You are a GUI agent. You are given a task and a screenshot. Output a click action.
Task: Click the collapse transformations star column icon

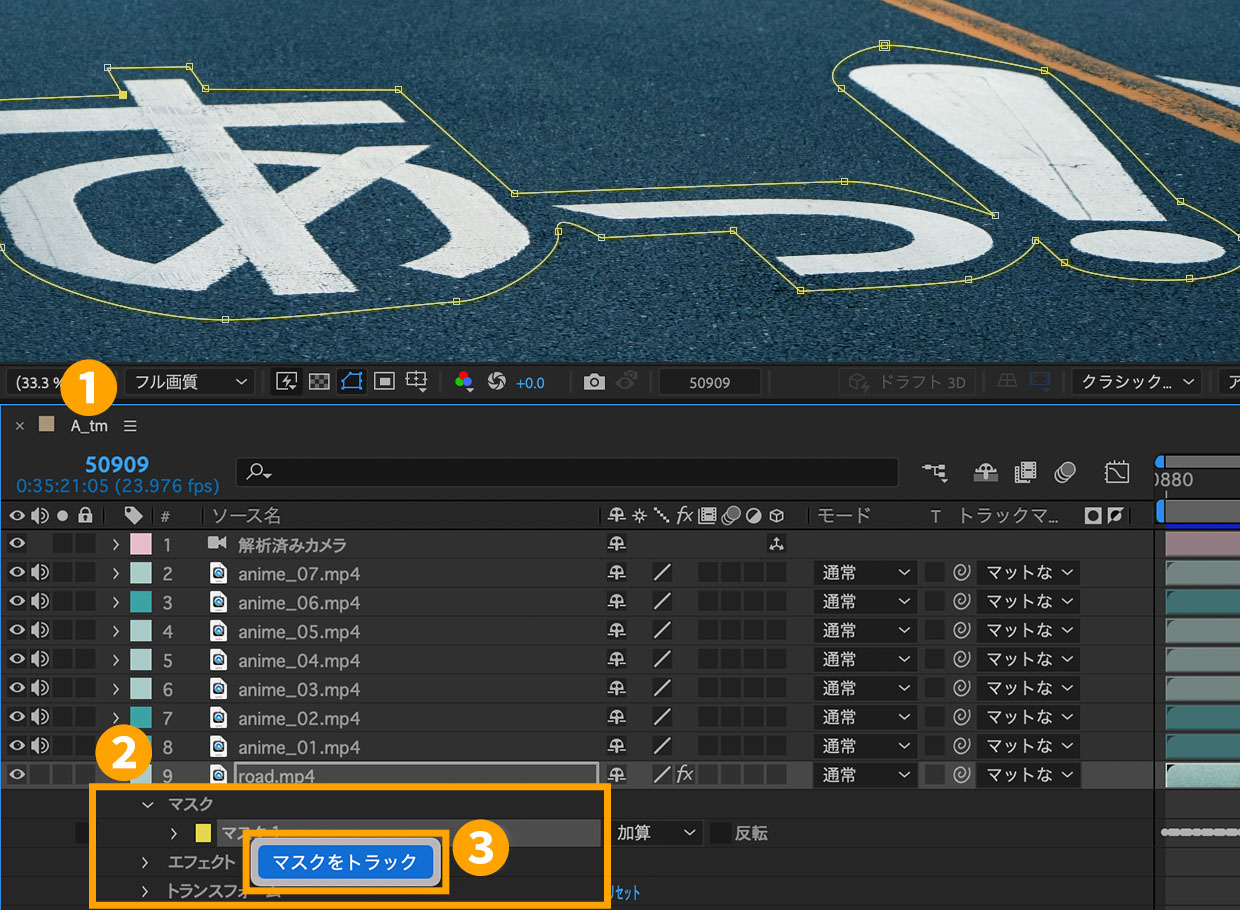pos(640,516)
